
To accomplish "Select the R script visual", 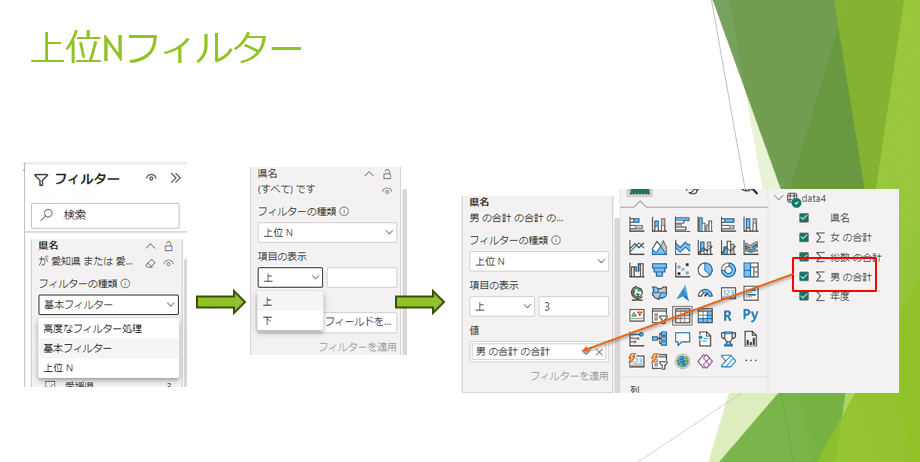I will 728,315.
